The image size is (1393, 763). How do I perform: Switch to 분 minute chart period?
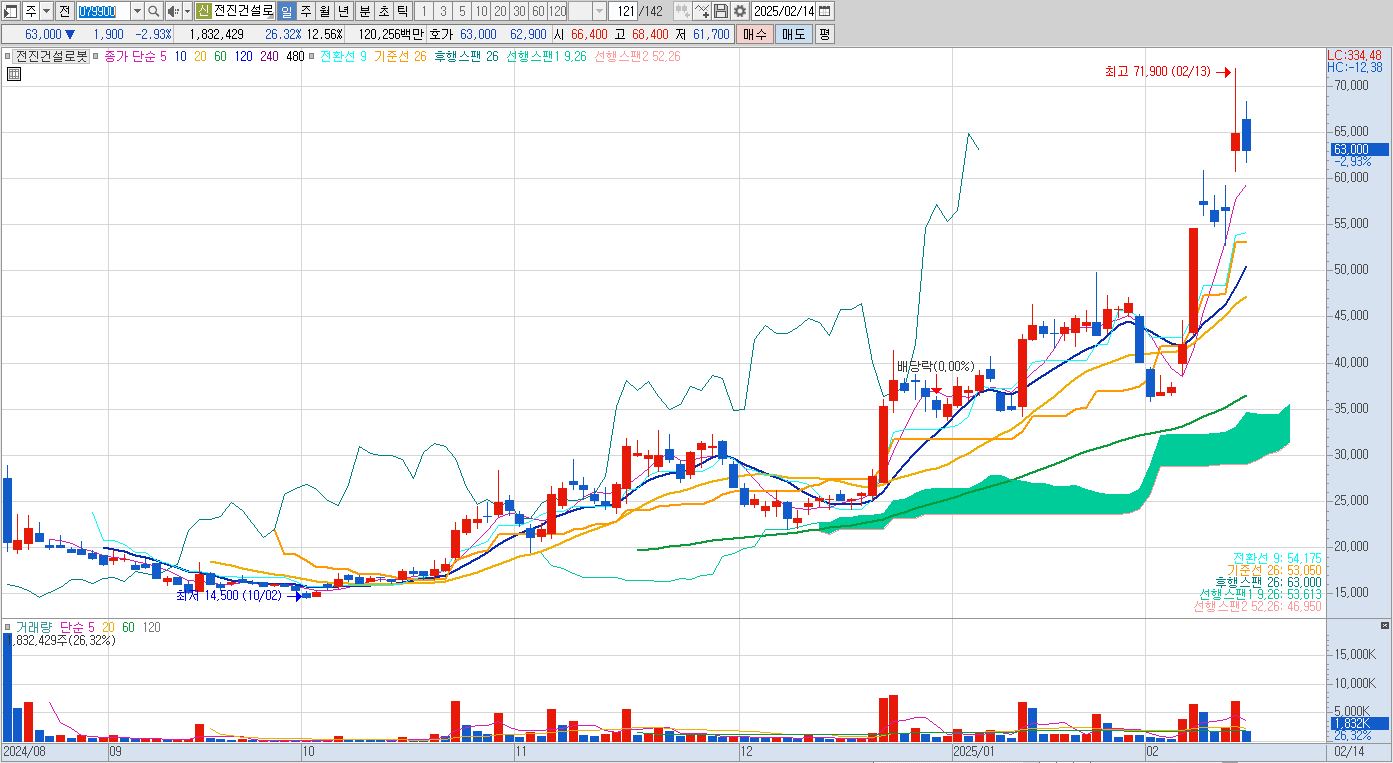coord(365,11)
